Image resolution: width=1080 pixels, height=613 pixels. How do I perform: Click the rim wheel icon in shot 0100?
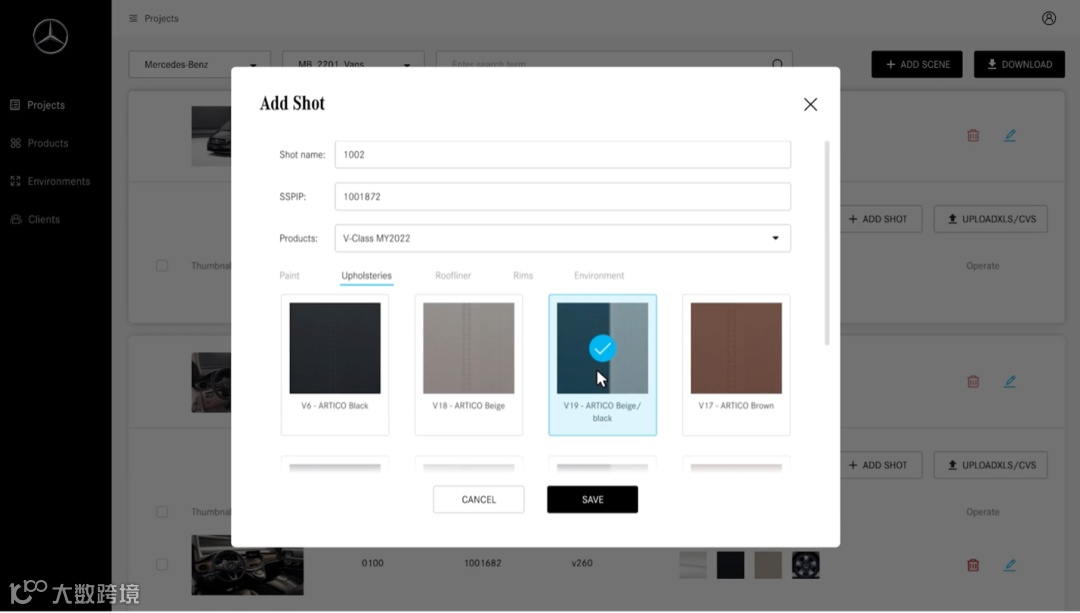click(x=805, y=565)
